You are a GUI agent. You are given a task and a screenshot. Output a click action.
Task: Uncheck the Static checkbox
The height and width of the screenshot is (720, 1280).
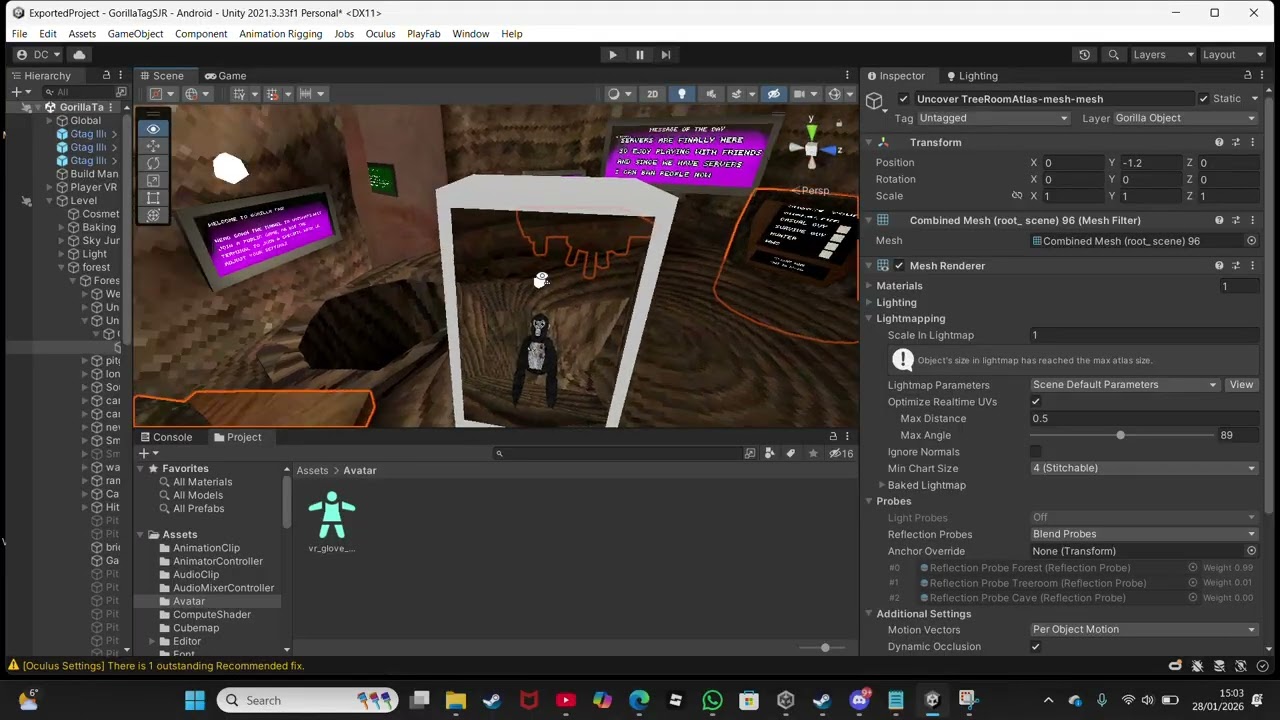(1203, 98)
